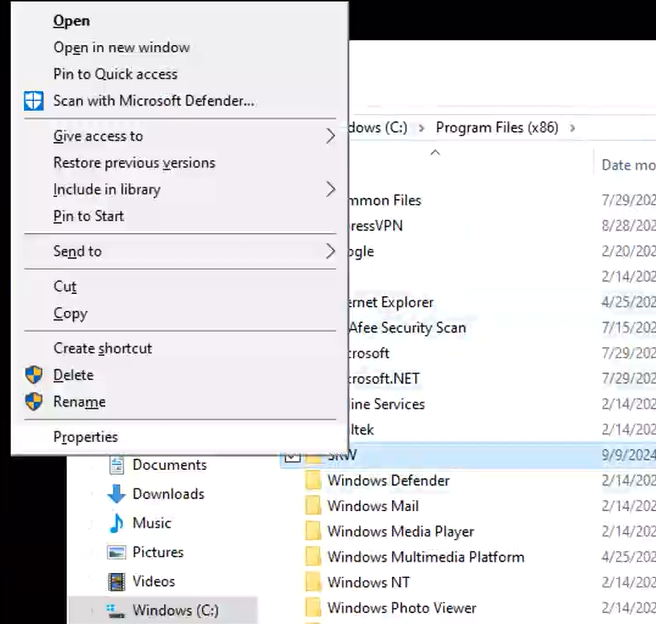Screen dimensions: 656x624
Task: Open Documents in the navigation pane
Action: point(169,465)
